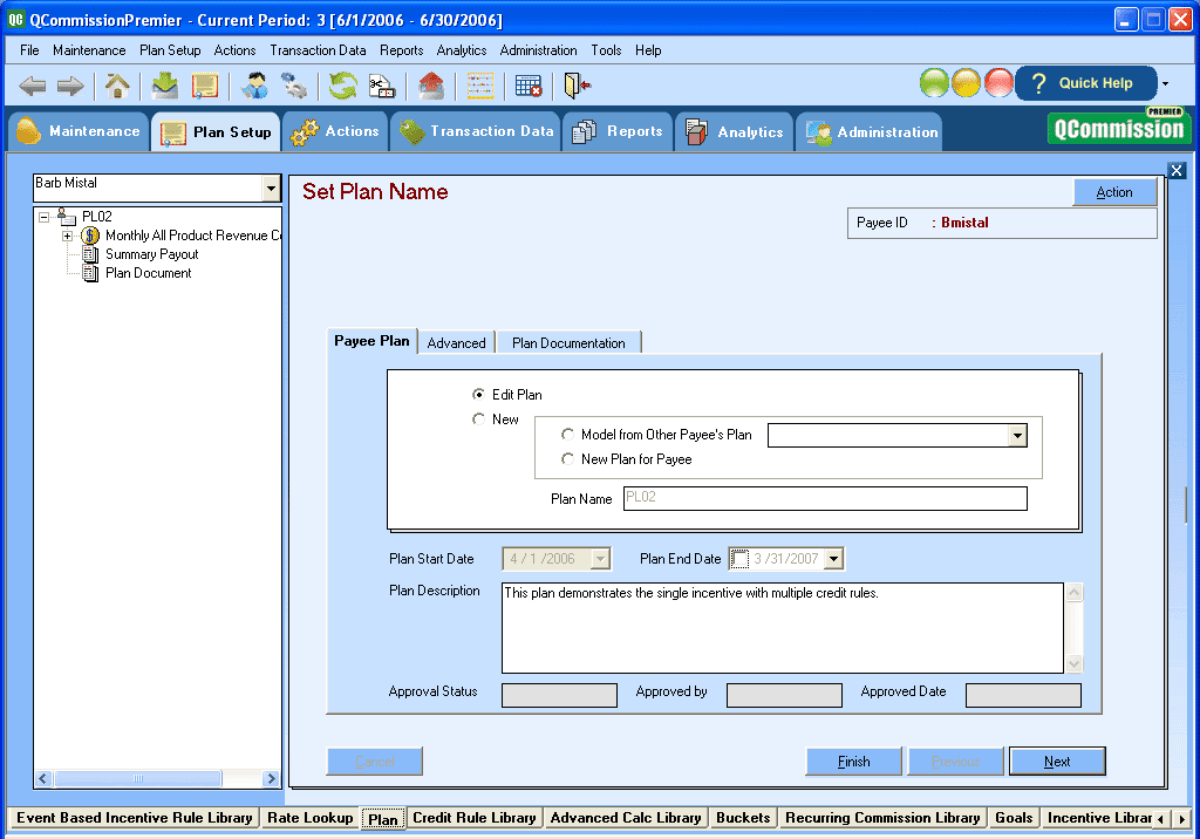Switch to the Plan Documentation tab
This screenshot has width=1200, height=839.
[x=568, y=342]
